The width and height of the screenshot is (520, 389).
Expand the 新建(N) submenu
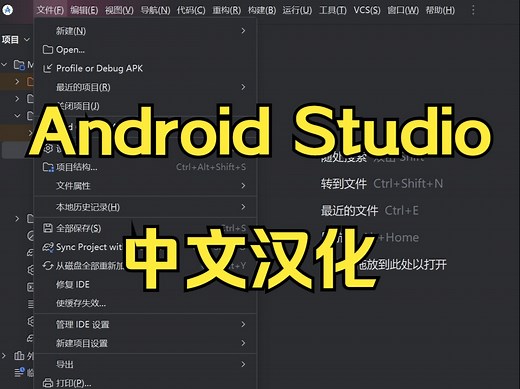pyautogui.click(x=145, y=31)
